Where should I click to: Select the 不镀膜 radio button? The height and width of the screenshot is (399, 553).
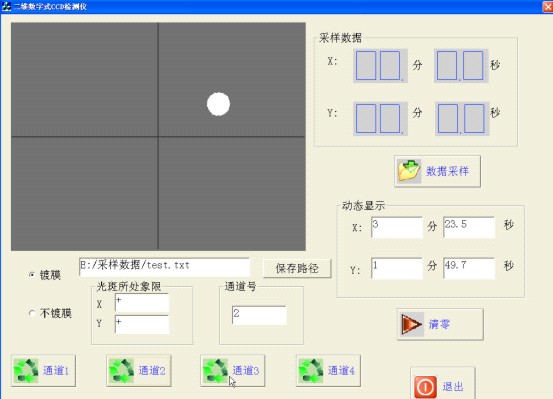(32, 313)
